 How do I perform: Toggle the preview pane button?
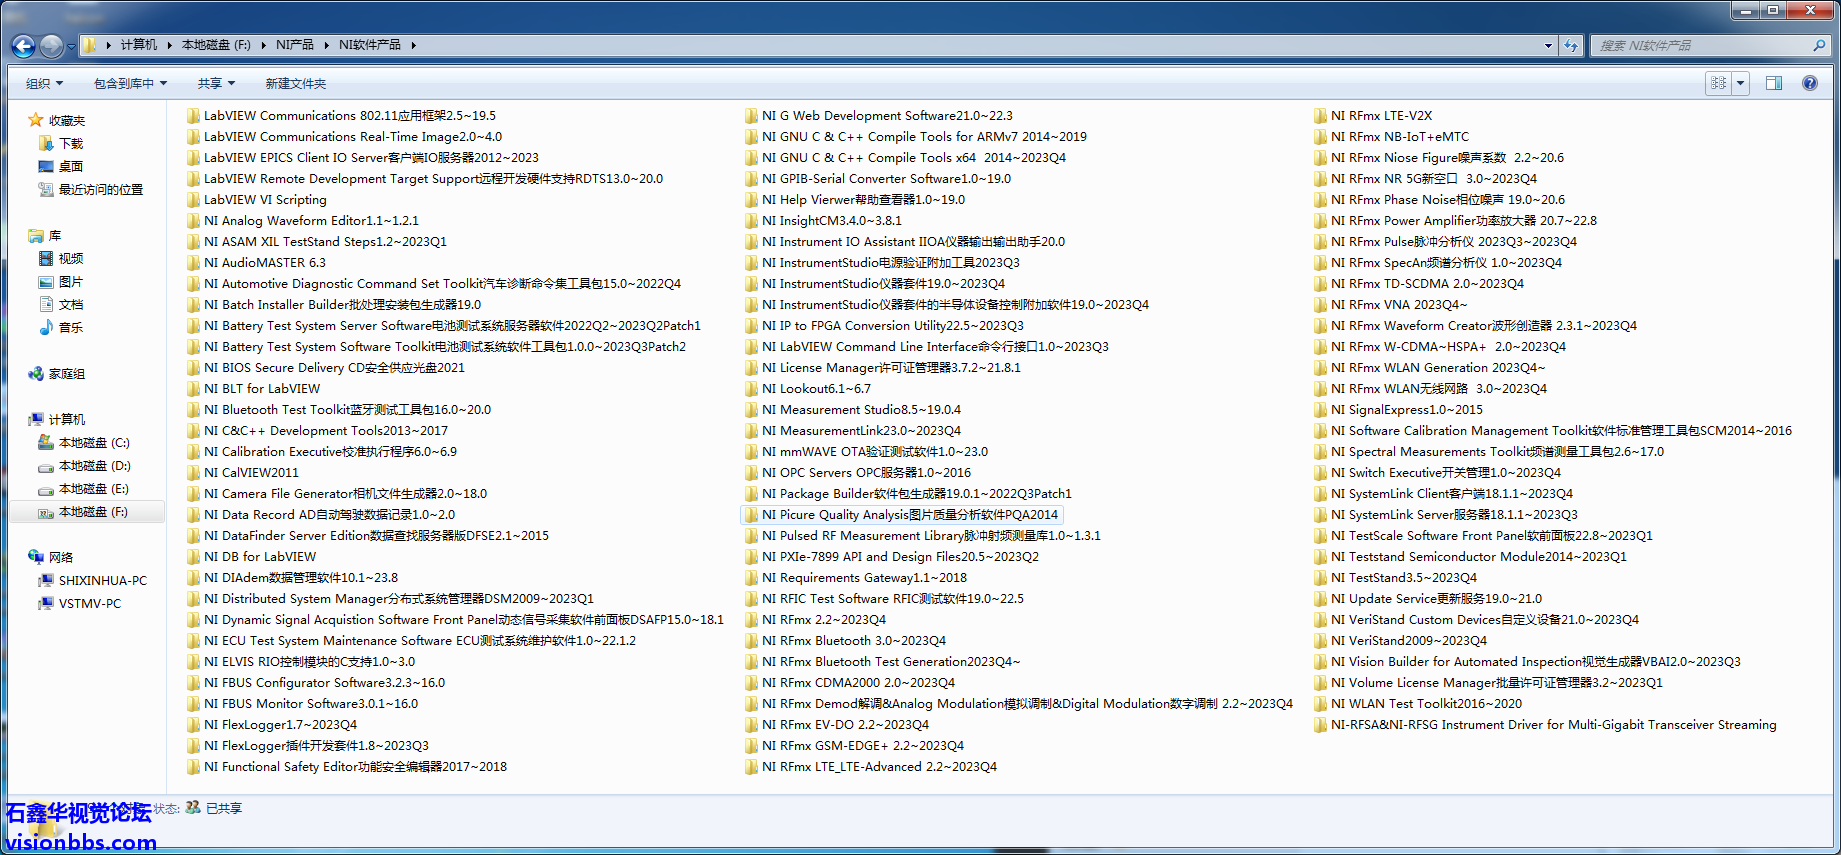point(1774,83)
